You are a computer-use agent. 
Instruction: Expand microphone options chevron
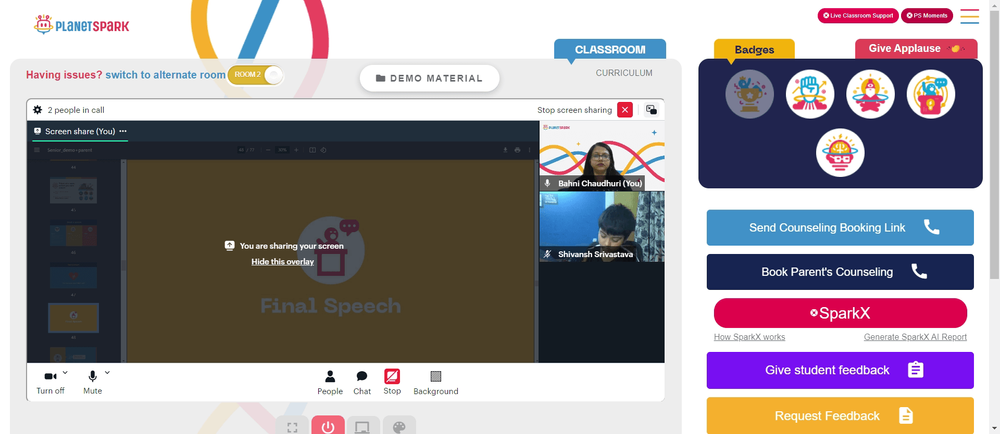point(107,373)
